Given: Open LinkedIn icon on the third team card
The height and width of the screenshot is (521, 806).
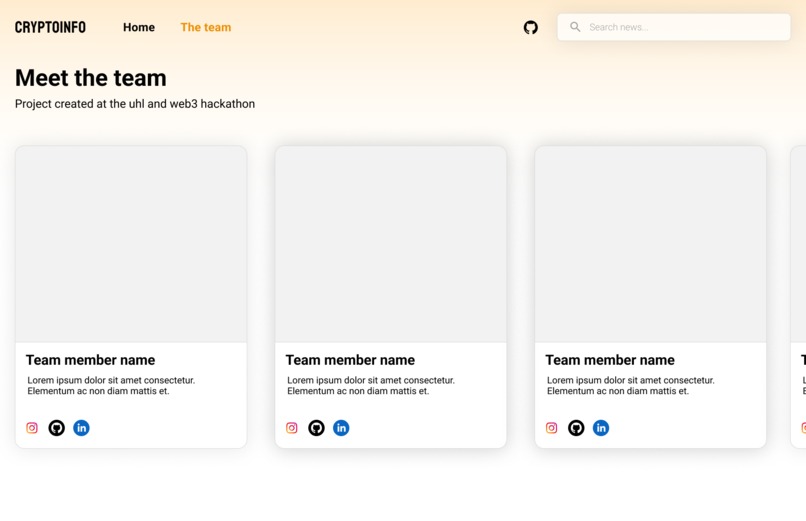Looking at the screenshot, I should [x=601, y=427].
